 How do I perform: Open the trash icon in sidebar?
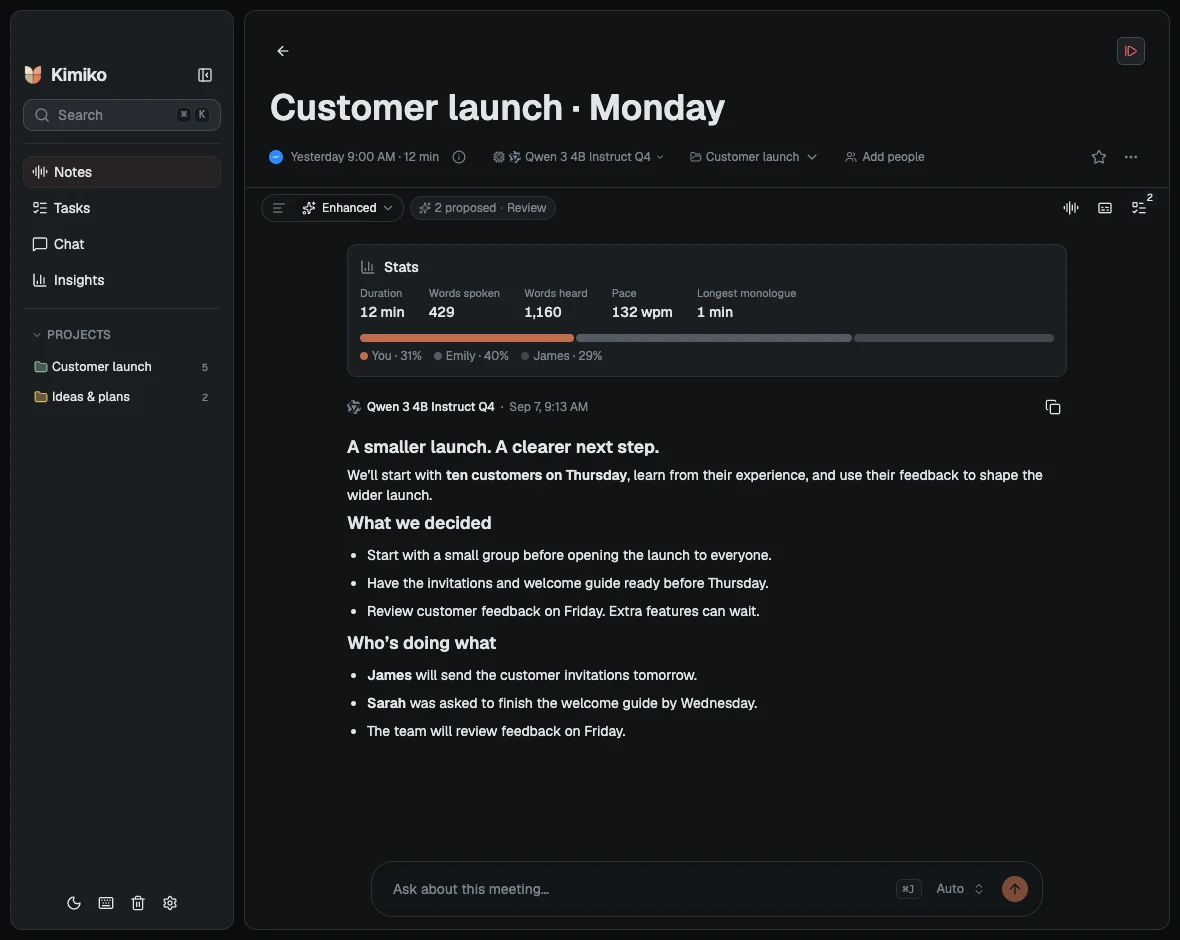tap(138, 902)
